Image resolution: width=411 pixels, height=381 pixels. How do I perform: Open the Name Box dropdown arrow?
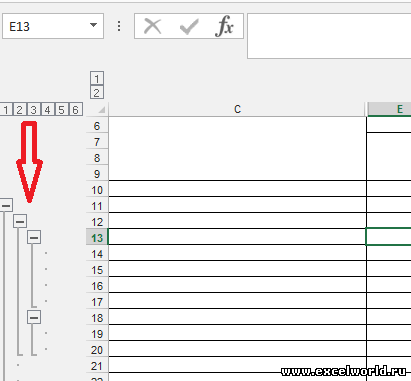[x=94, y=25]
